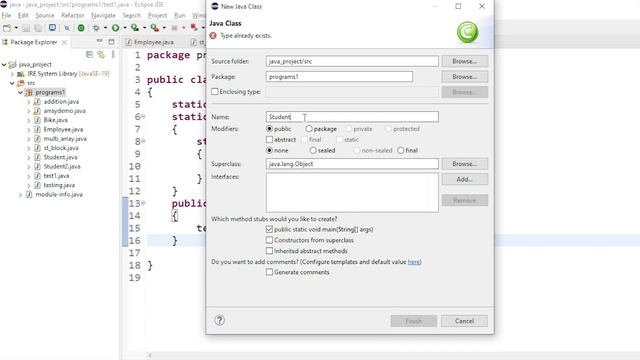Click the Source folder input field

click(352, 61)
